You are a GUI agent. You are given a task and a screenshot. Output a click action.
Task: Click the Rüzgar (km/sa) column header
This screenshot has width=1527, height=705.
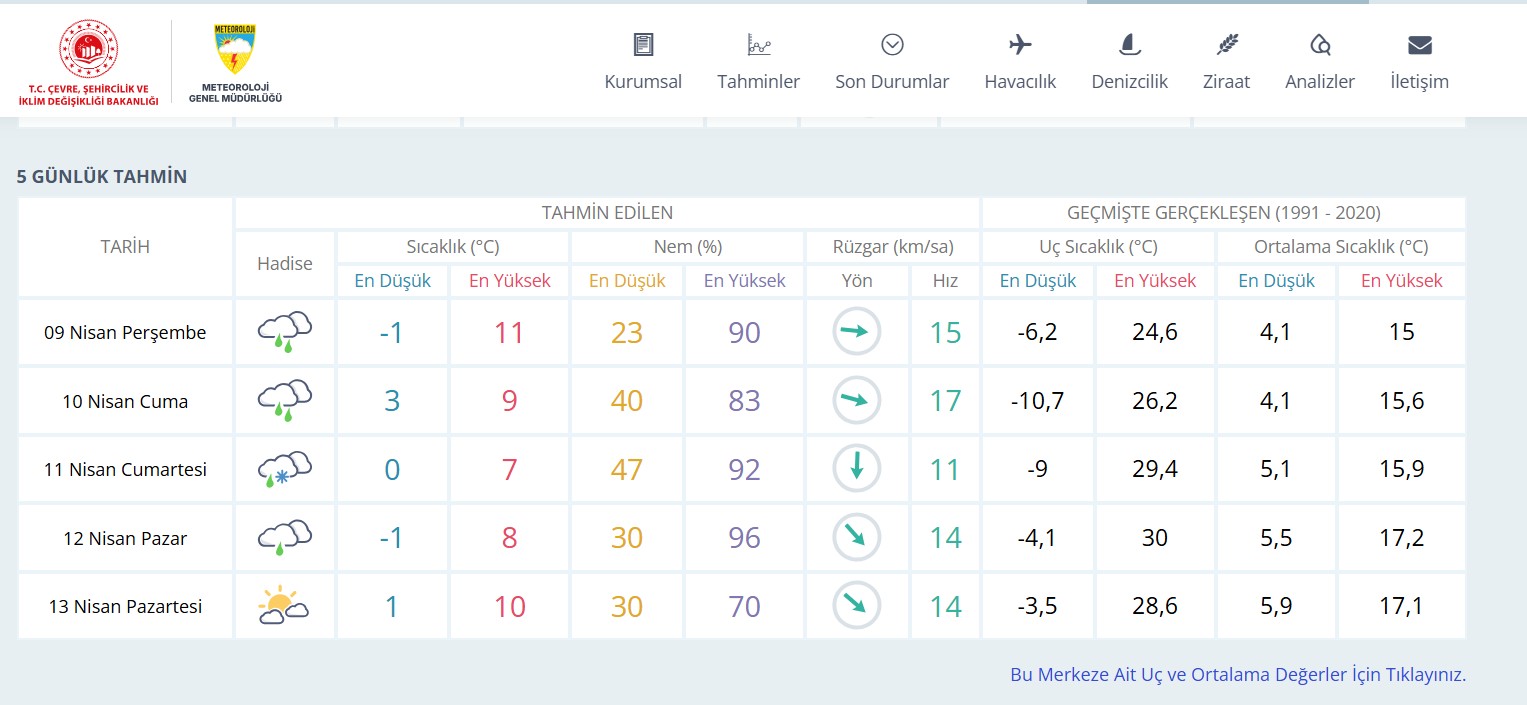[892, 247]
